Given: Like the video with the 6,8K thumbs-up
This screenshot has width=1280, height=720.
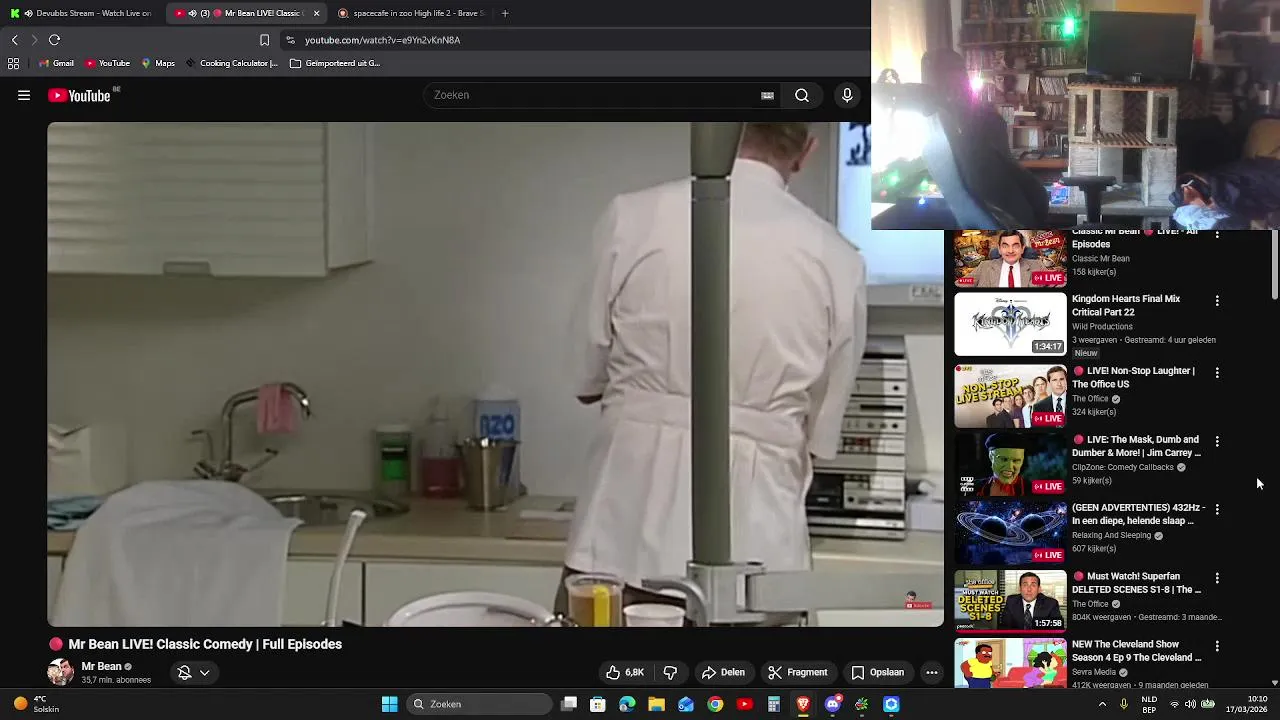Looking at the screenshot, I should coord(624,672).
